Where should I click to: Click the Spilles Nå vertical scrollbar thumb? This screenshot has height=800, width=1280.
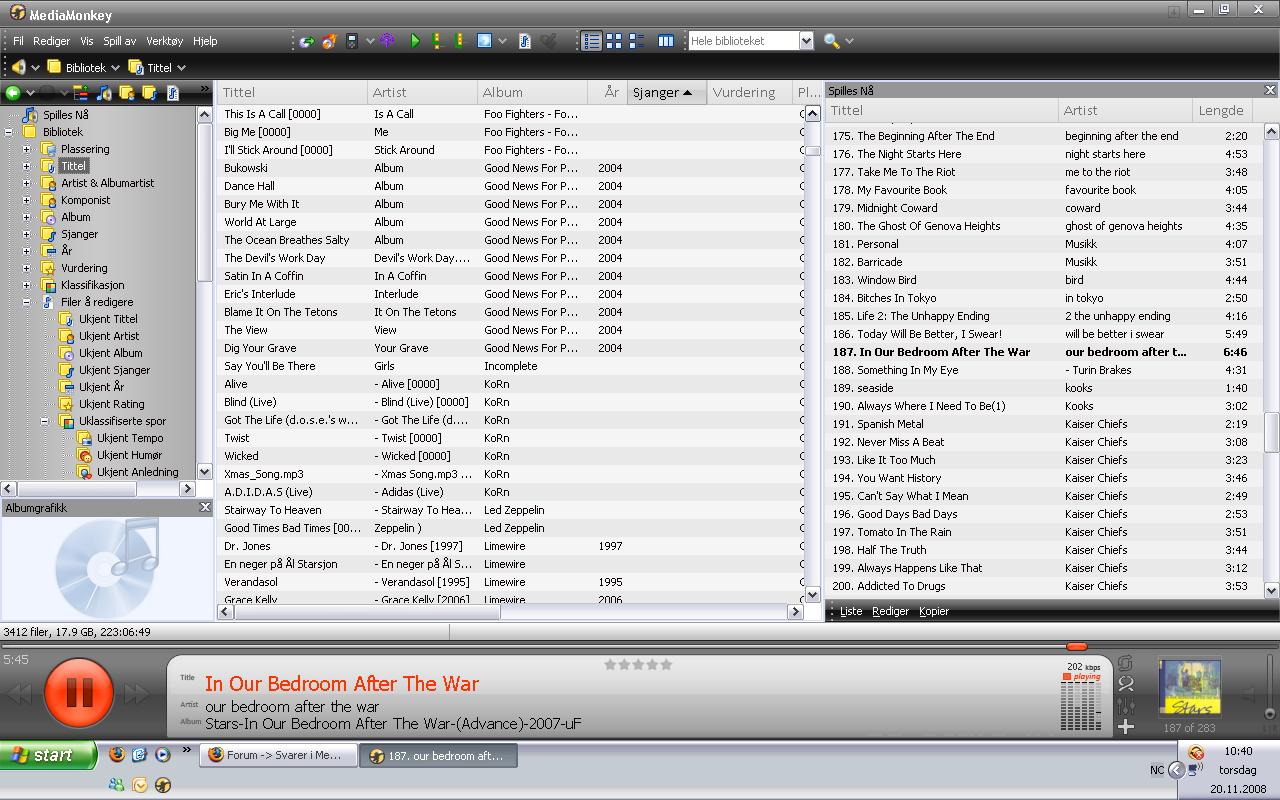(1272, 432)
